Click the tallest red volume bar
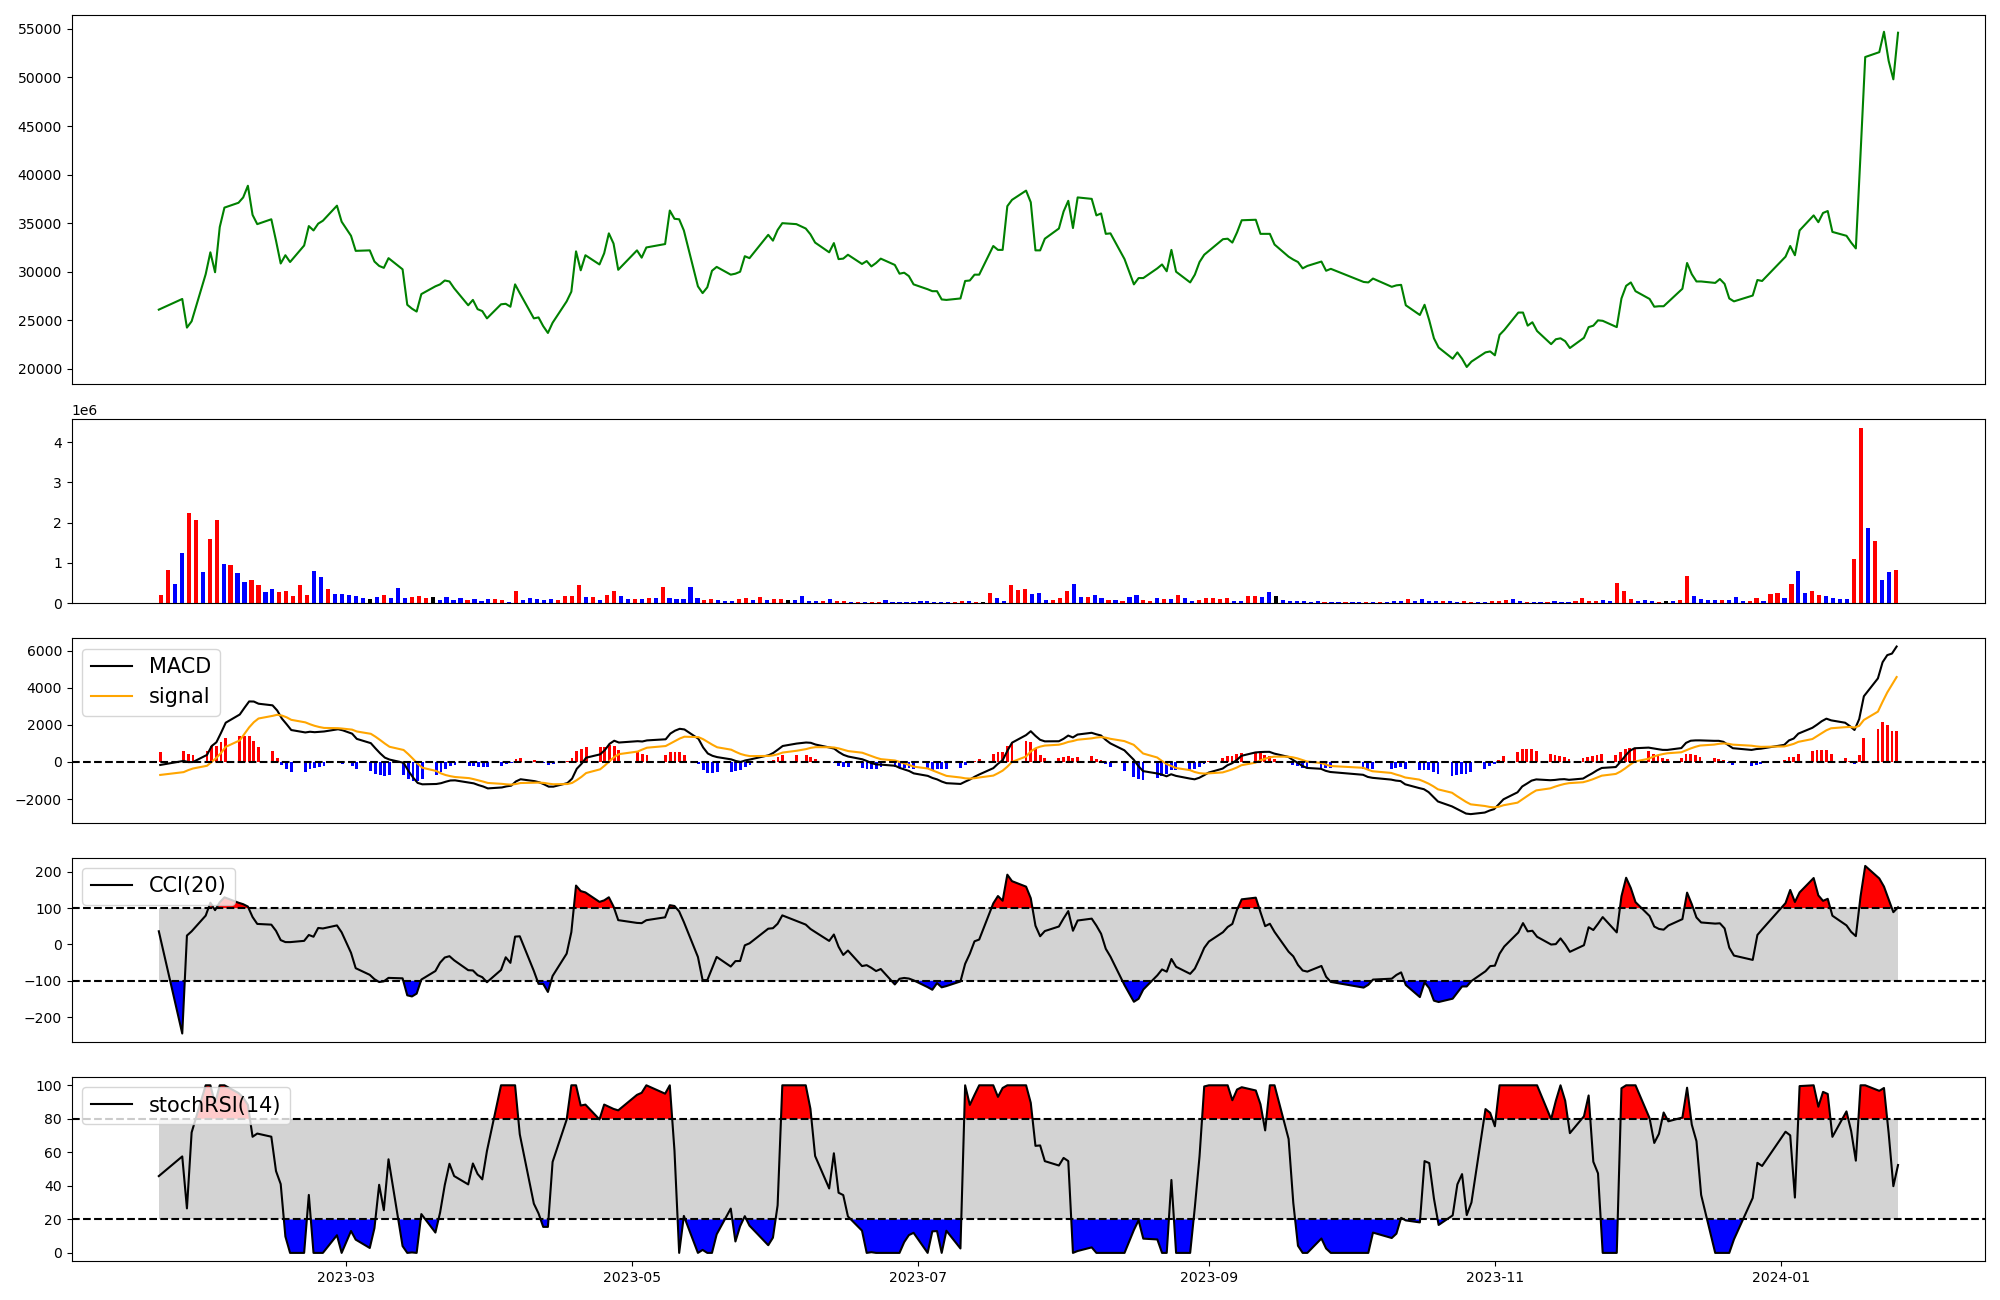Screen dimensions: 2000x1300 click(1860, 515)
